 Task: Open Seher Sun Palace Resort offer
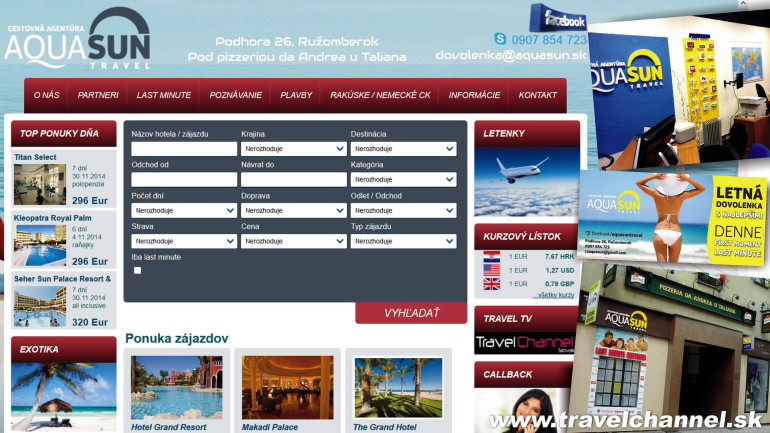(62, 279)
